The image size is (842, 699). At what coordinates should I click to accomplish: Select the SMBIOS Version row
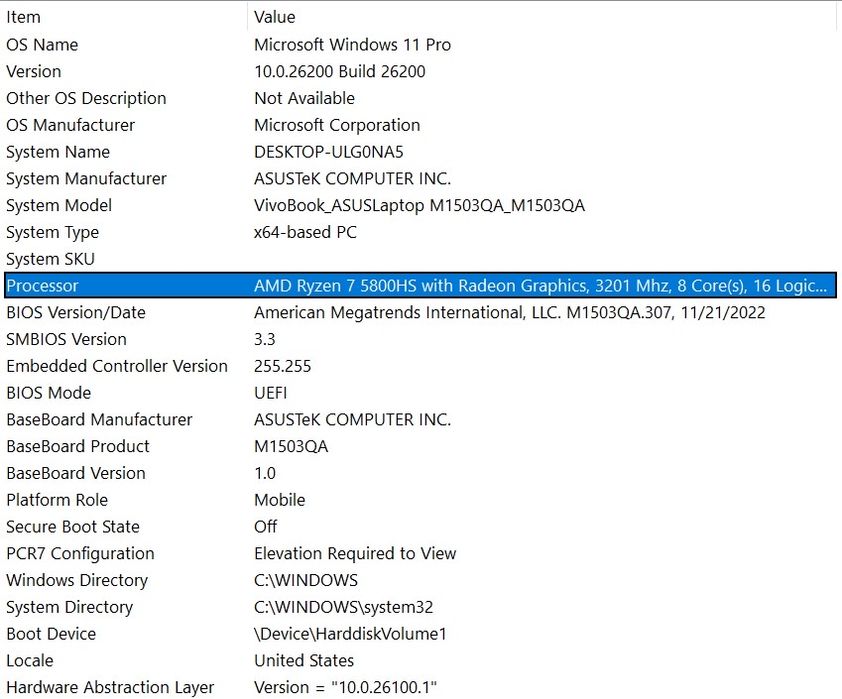[x=66, y=340]
